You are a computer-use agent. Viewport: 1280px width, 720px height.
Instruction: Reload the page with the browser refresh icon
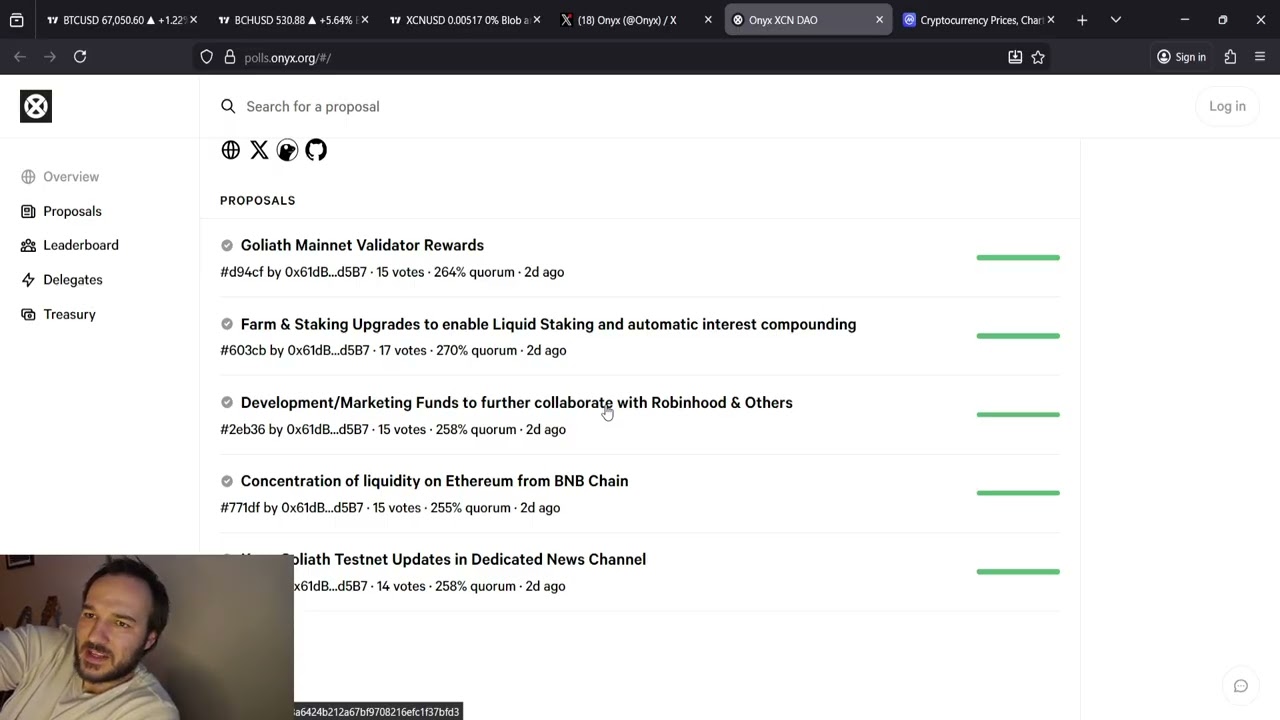click(x=80, y=57)
